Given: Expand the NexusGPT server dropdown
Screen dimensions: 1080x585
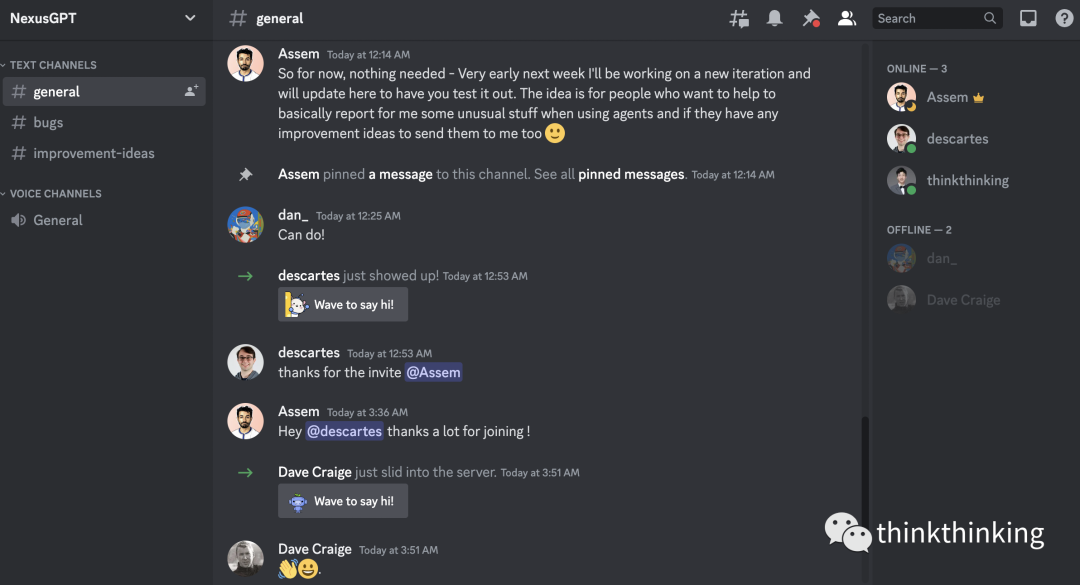Looking at the screenshot, I should coord(191,18).
